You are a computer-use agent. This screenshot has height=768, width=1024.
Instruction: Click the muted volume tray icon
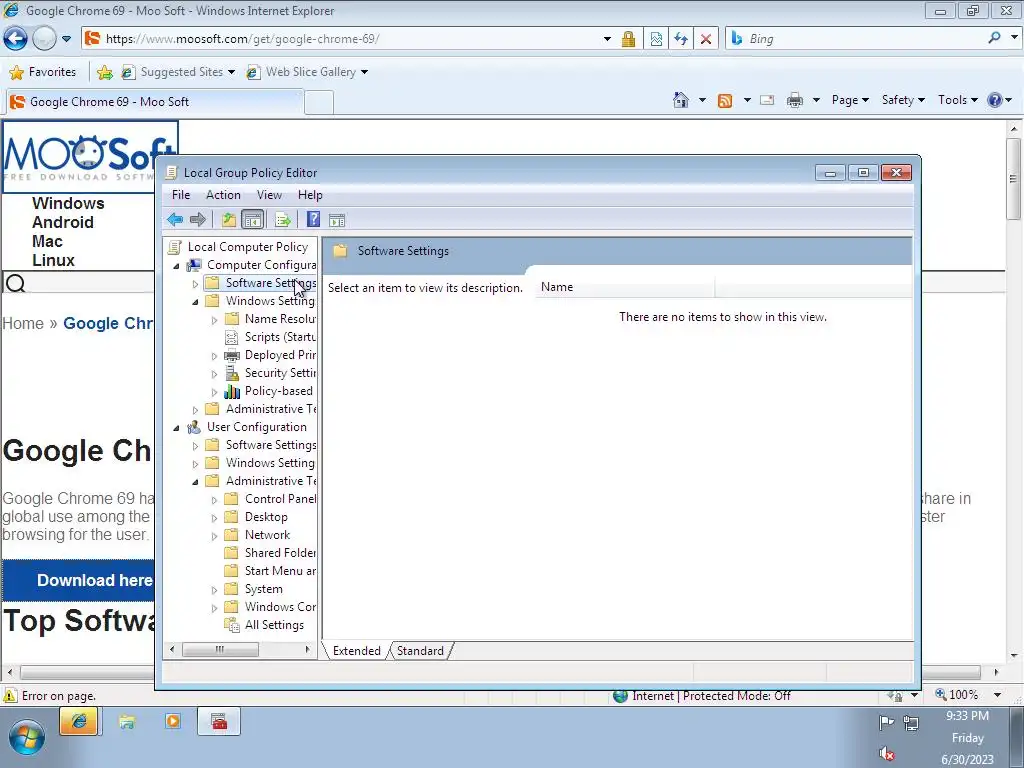coord(886,754)
